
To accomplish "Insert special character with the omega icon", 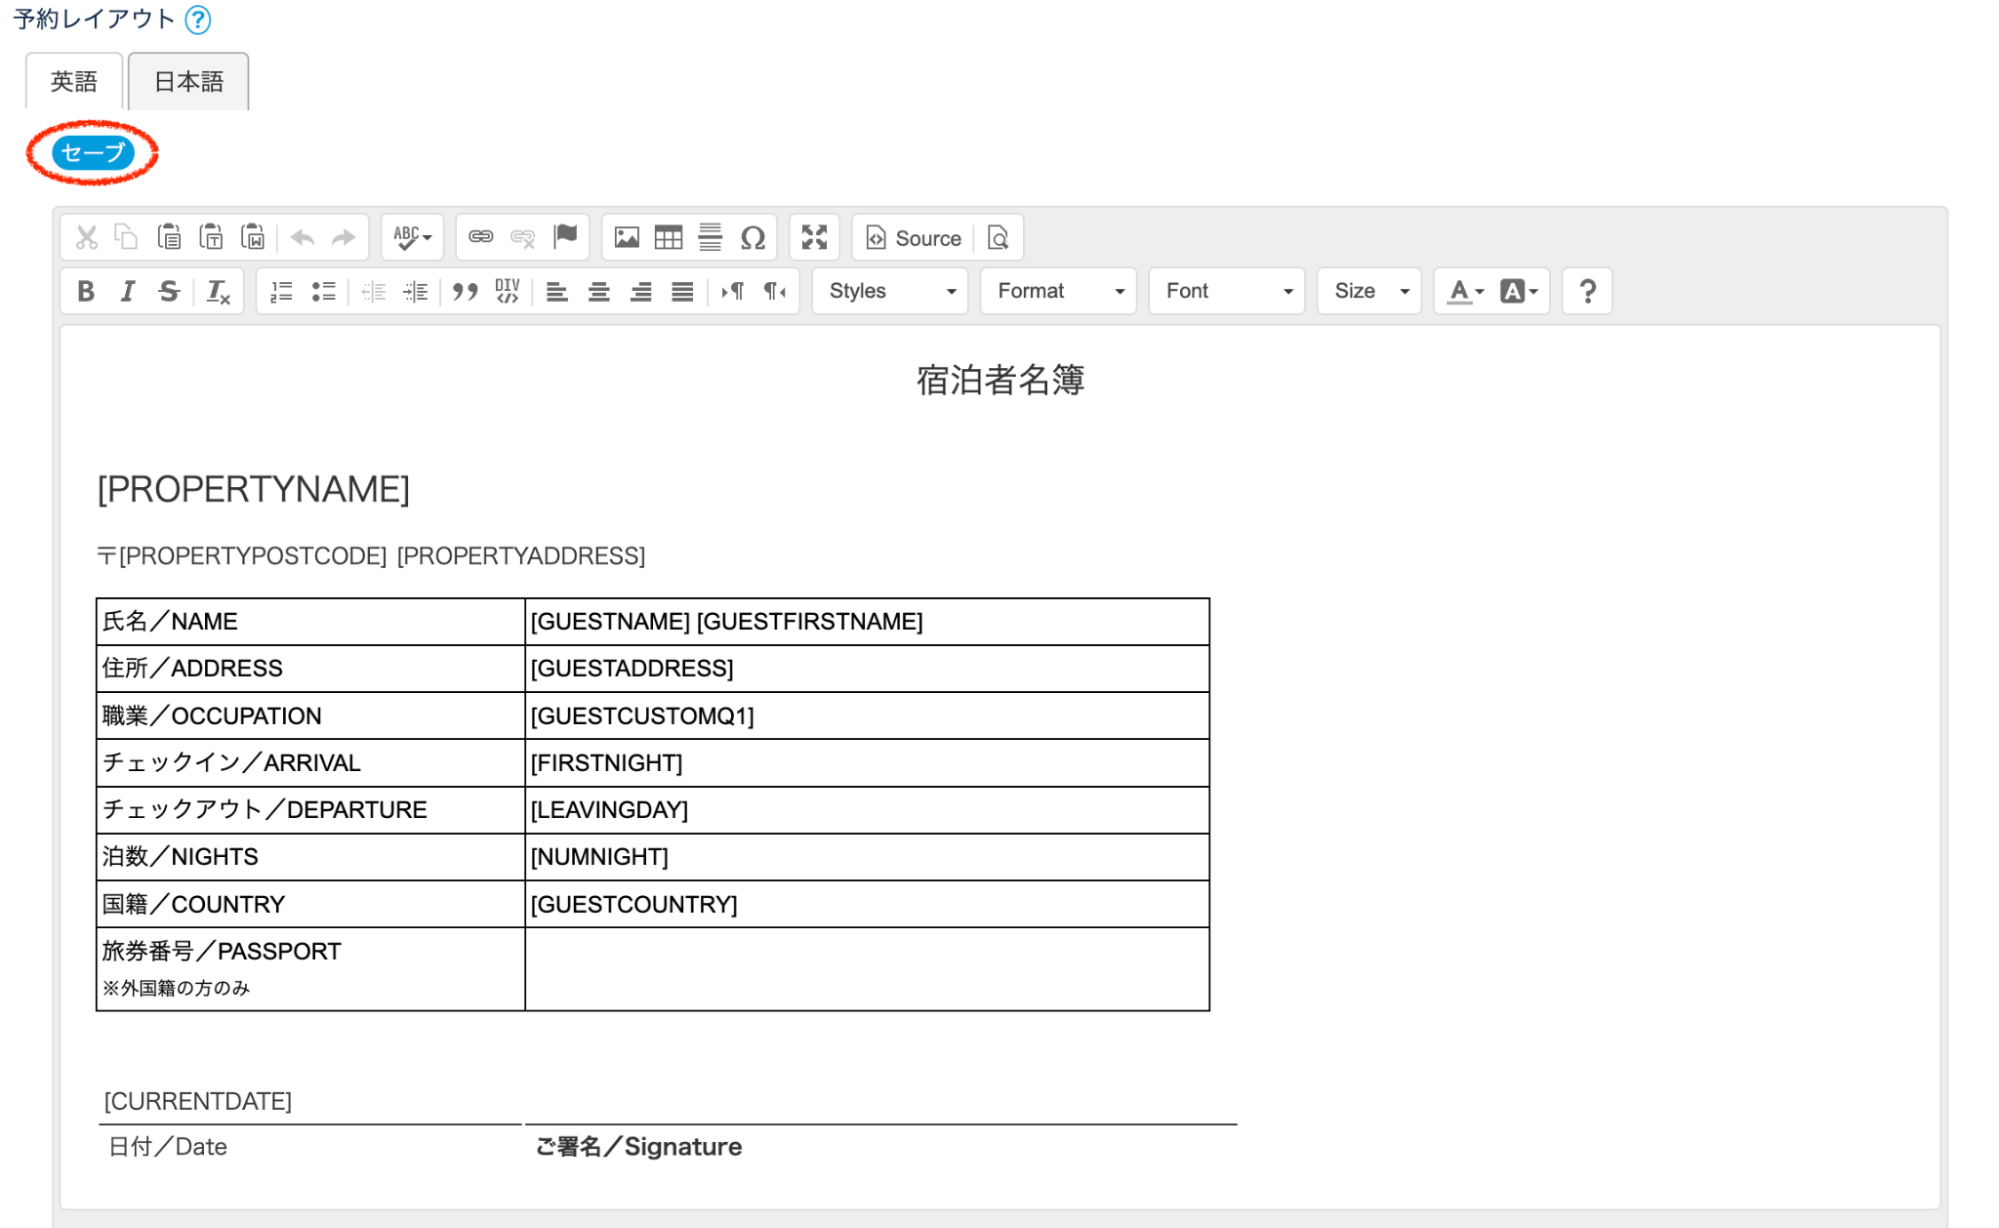I will pyautogui.click(x=752, y=238).
